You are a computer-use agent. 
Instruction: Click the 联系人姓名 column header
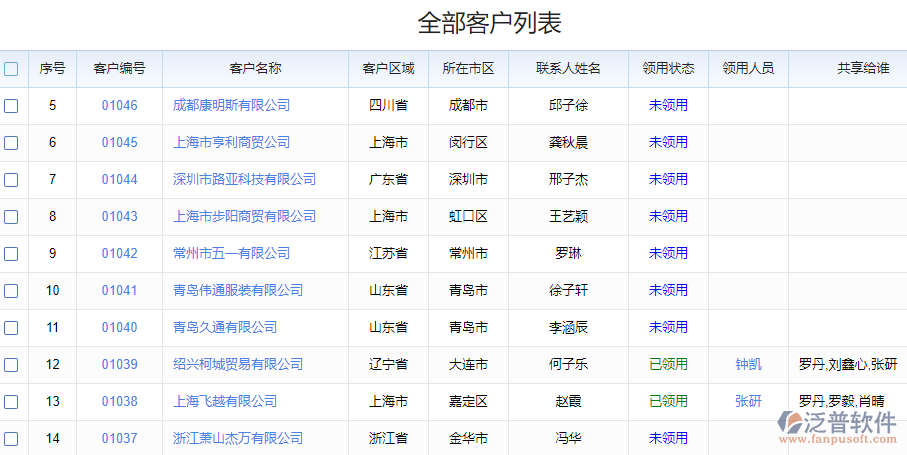(568, 69)
